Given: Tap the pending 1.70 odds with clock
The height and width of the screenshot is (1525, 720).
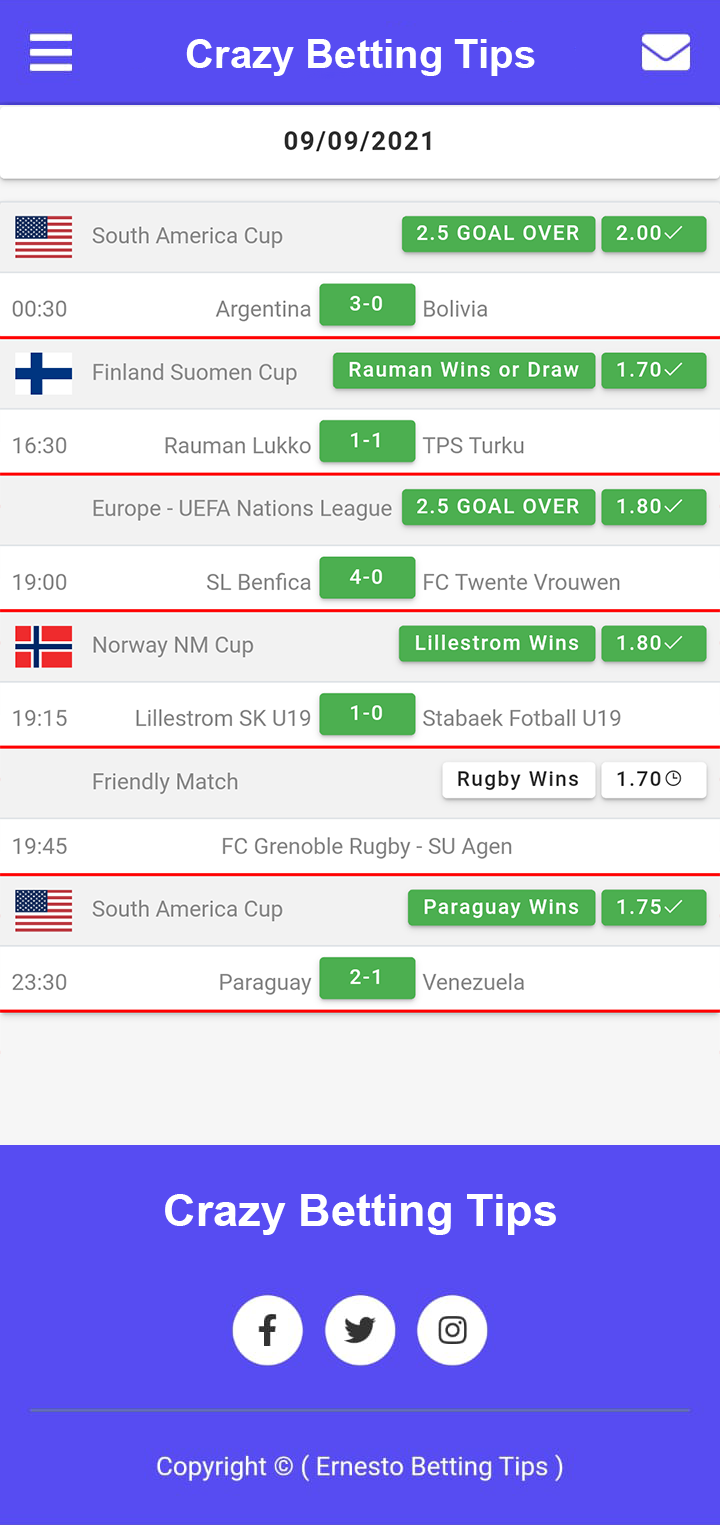Looking at the screenshot, I should tap(654, 779).
